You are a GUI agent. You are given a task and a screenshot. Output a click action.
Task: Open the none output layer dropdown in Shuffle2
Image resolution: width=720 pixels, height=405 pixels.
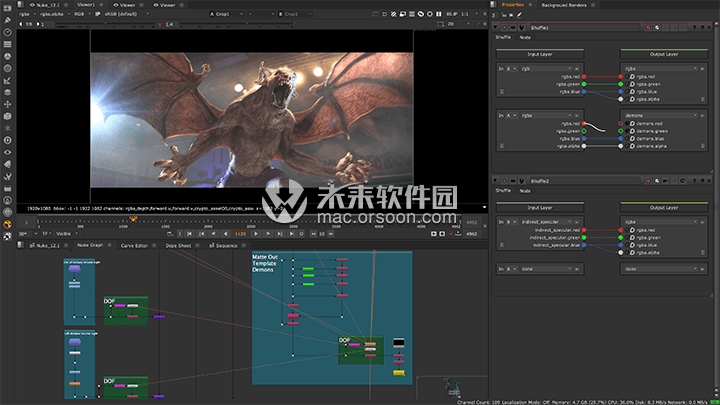pyautogui.click(x=661, y=269)
